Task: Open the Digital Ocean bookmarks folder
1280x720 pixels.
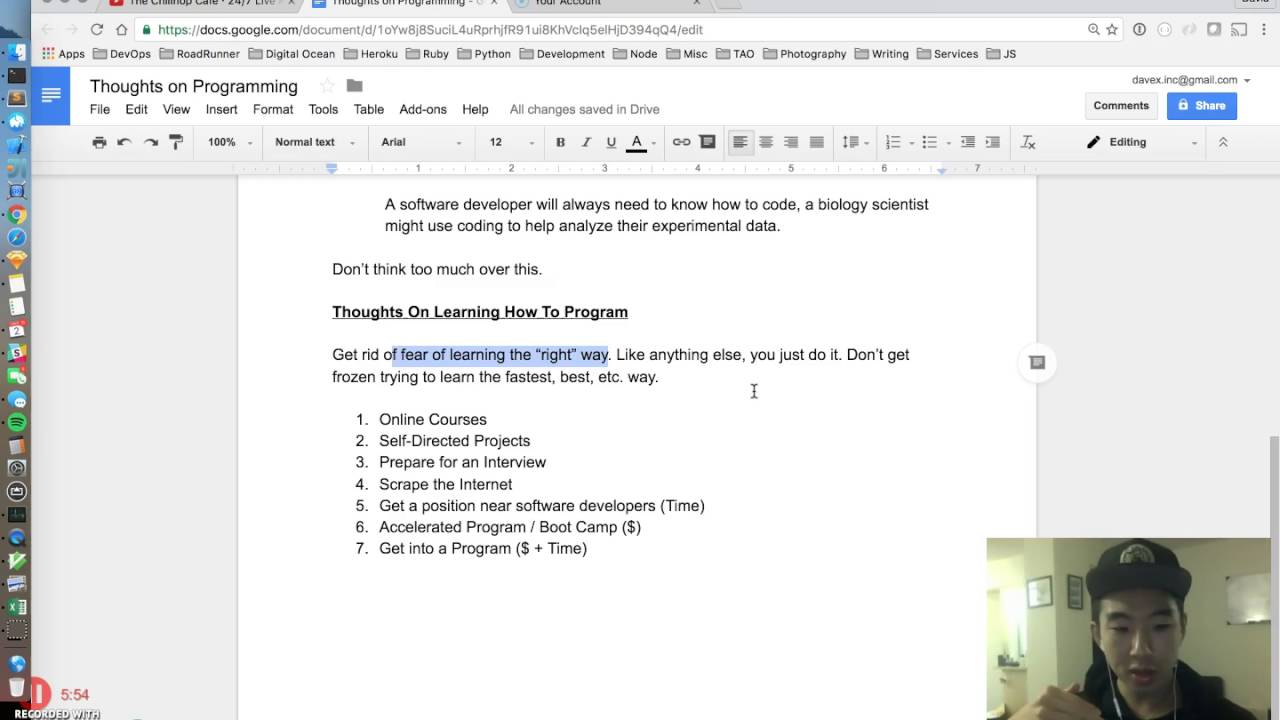Action: coord(292,54)
